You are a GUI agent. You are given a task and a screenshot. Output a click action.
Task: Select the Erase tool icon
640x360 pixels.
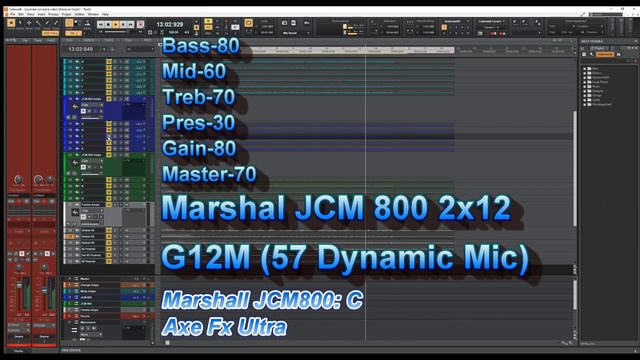point(56,24)
